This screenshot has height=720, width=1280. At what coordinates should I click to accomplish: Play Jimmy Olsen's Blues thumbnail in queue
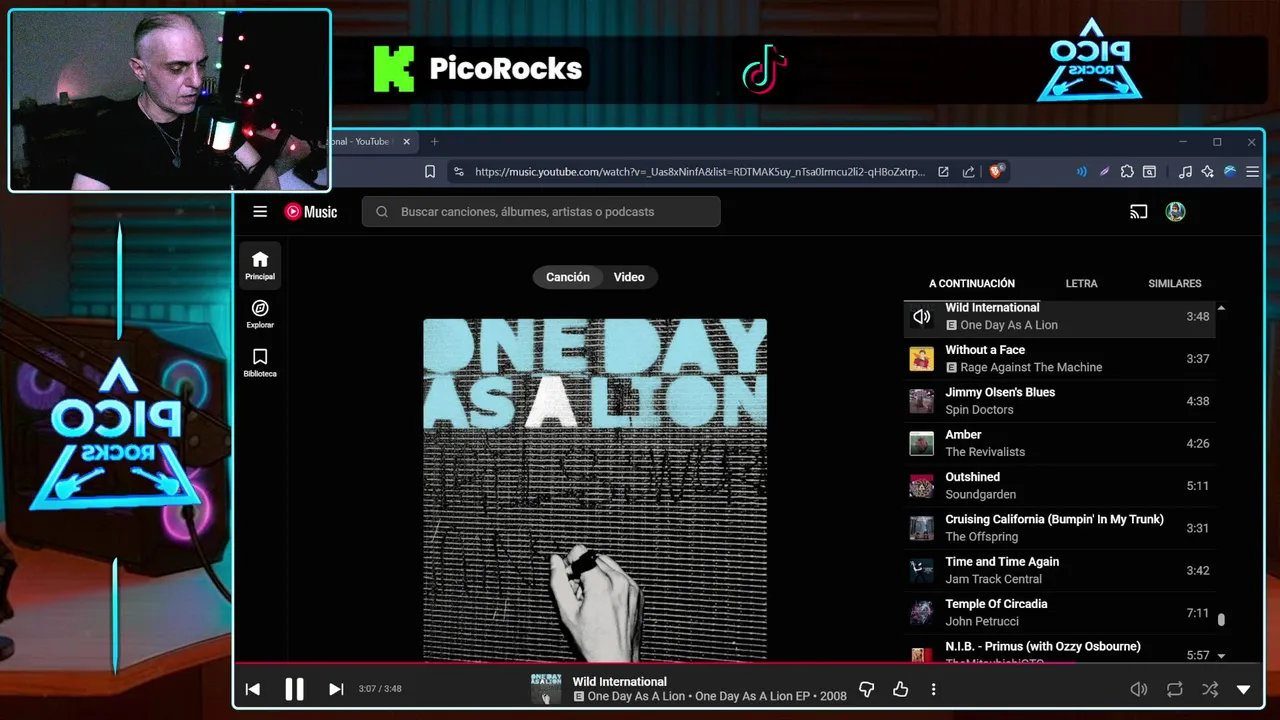tap(921, 401)
